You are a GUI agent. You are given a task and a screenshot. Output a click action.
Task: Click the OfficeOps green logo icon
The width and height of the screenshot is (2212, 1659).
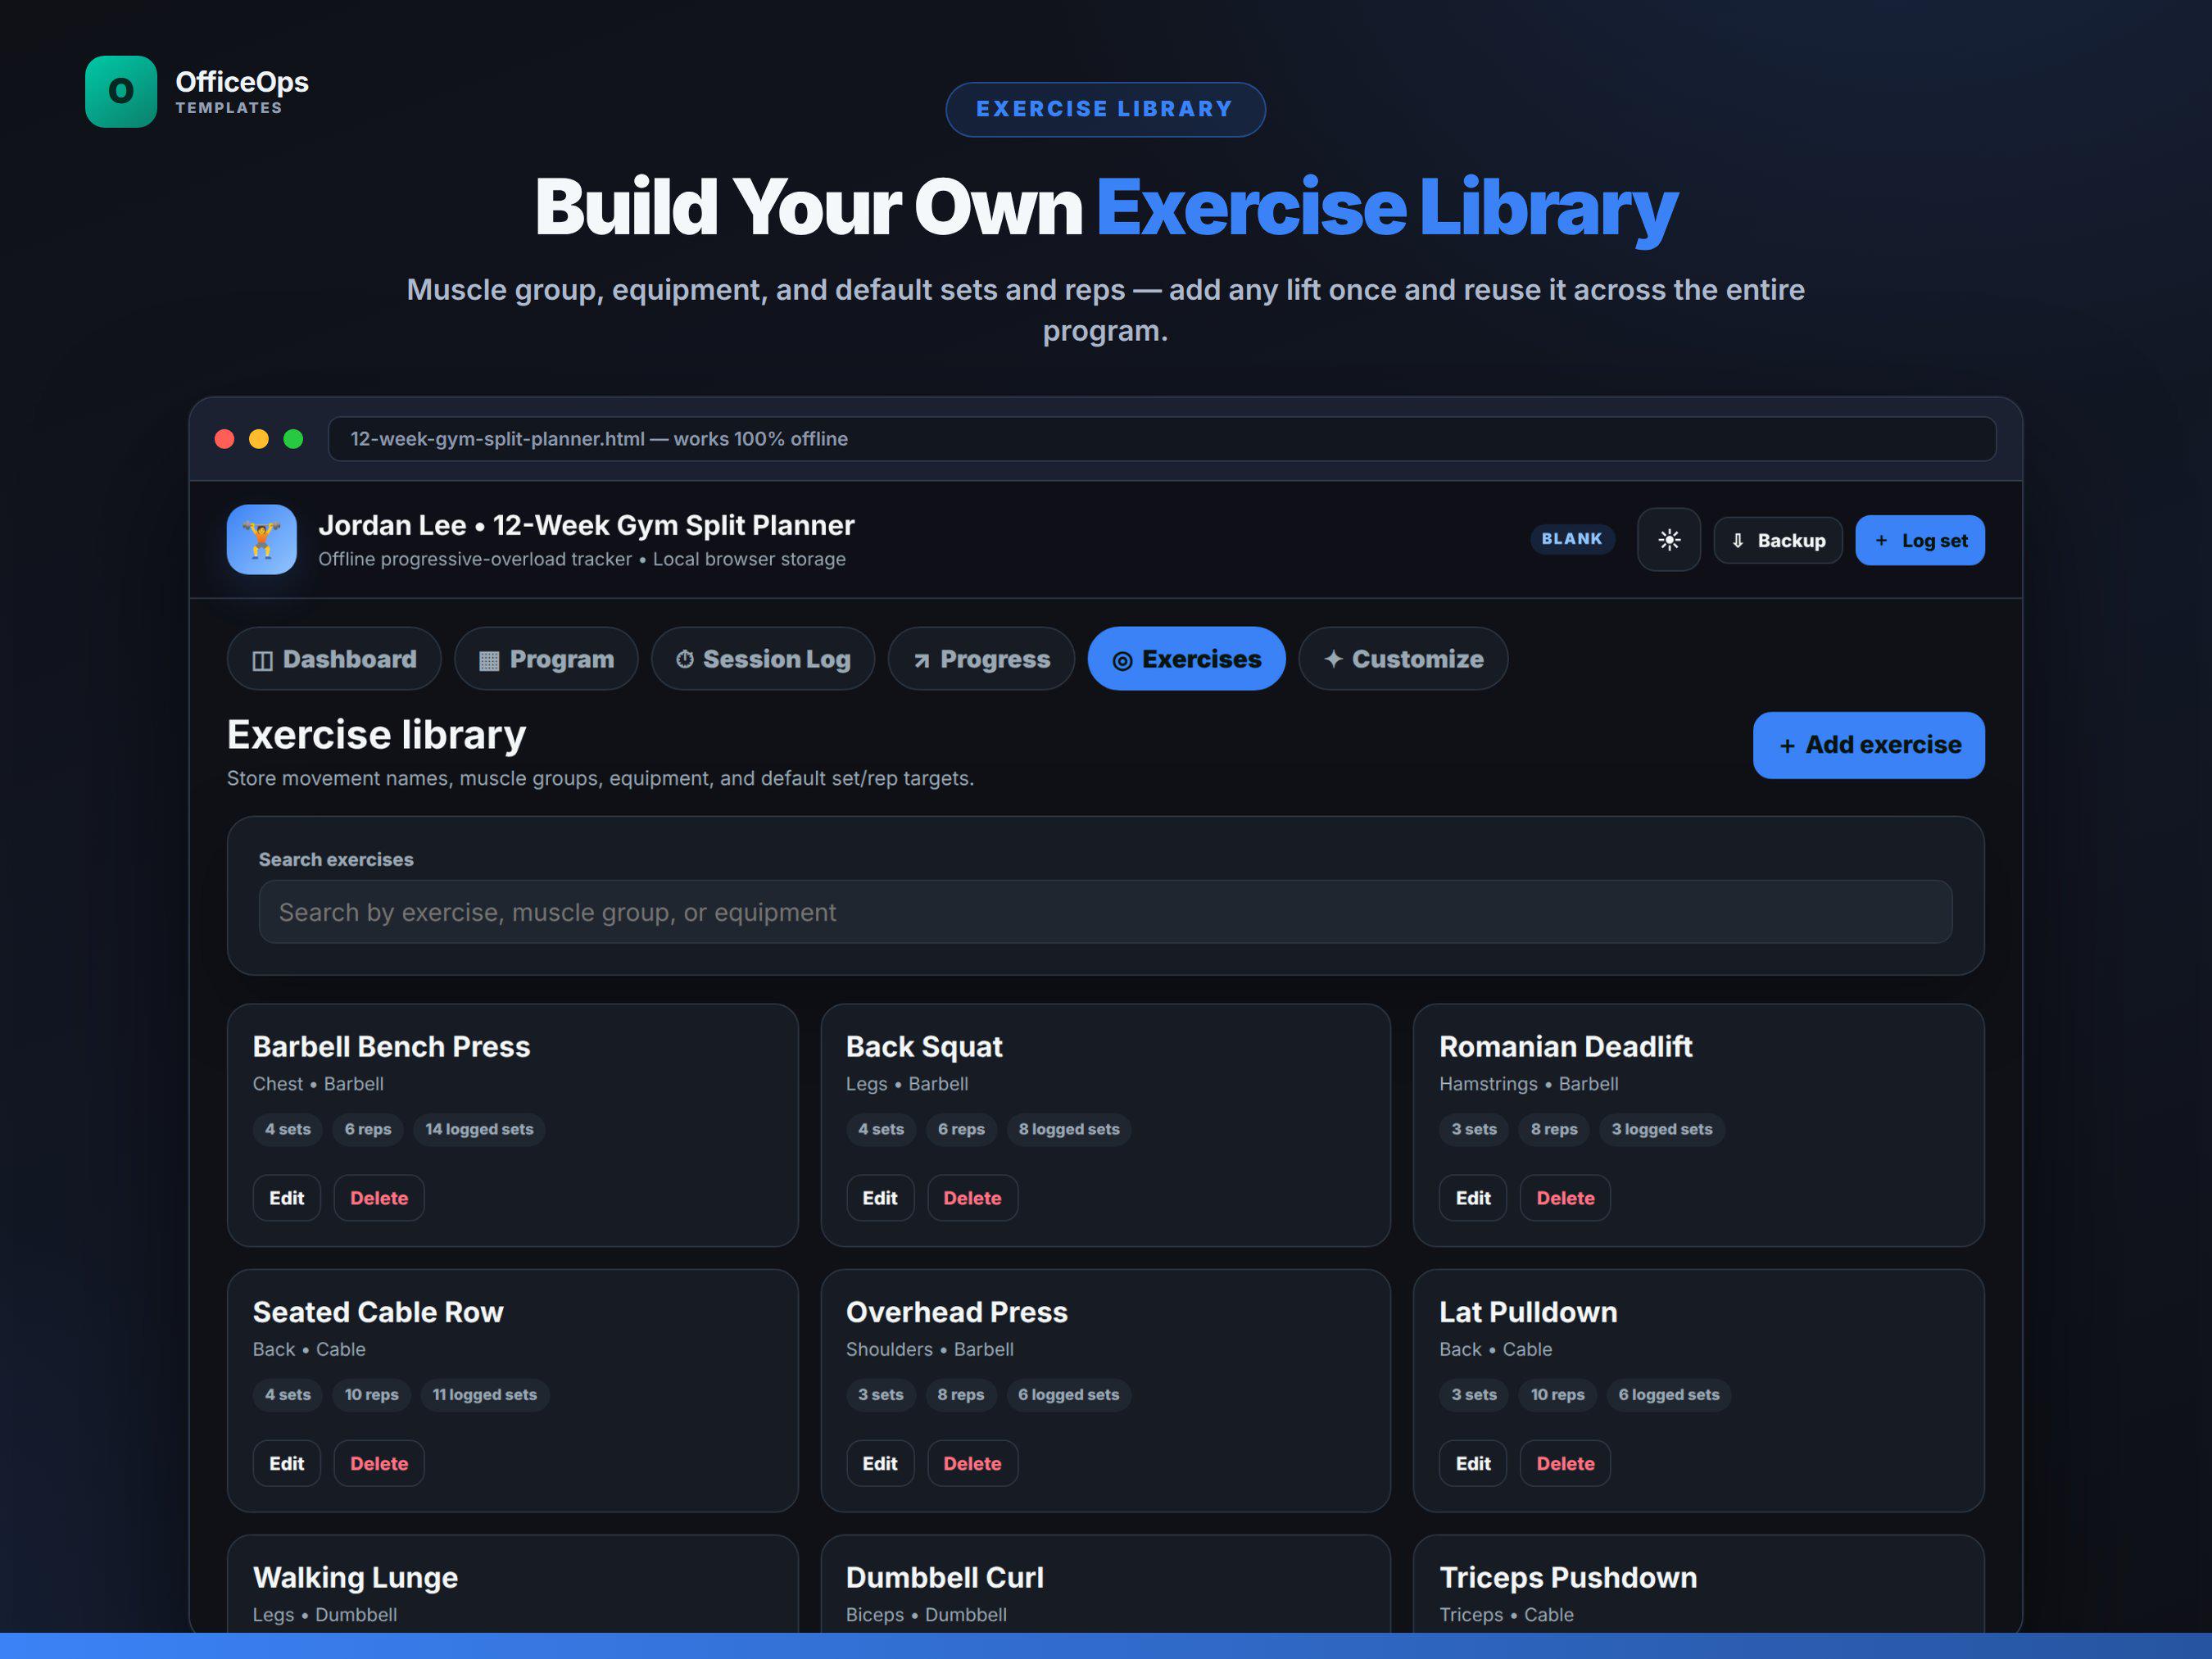pos(121,91)
